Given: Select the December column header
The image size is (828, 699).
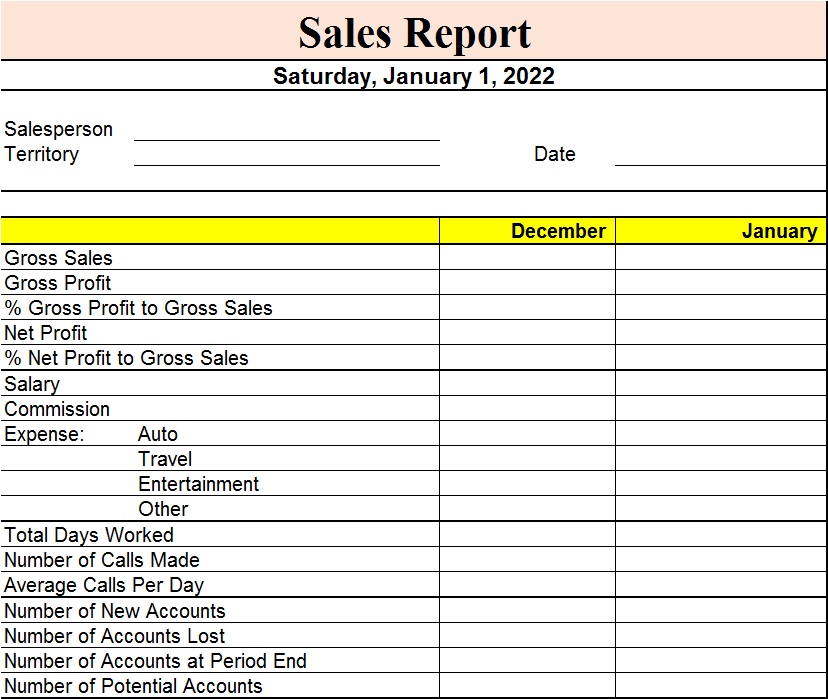Looking at the screenshot, I should tap(528, 231).
